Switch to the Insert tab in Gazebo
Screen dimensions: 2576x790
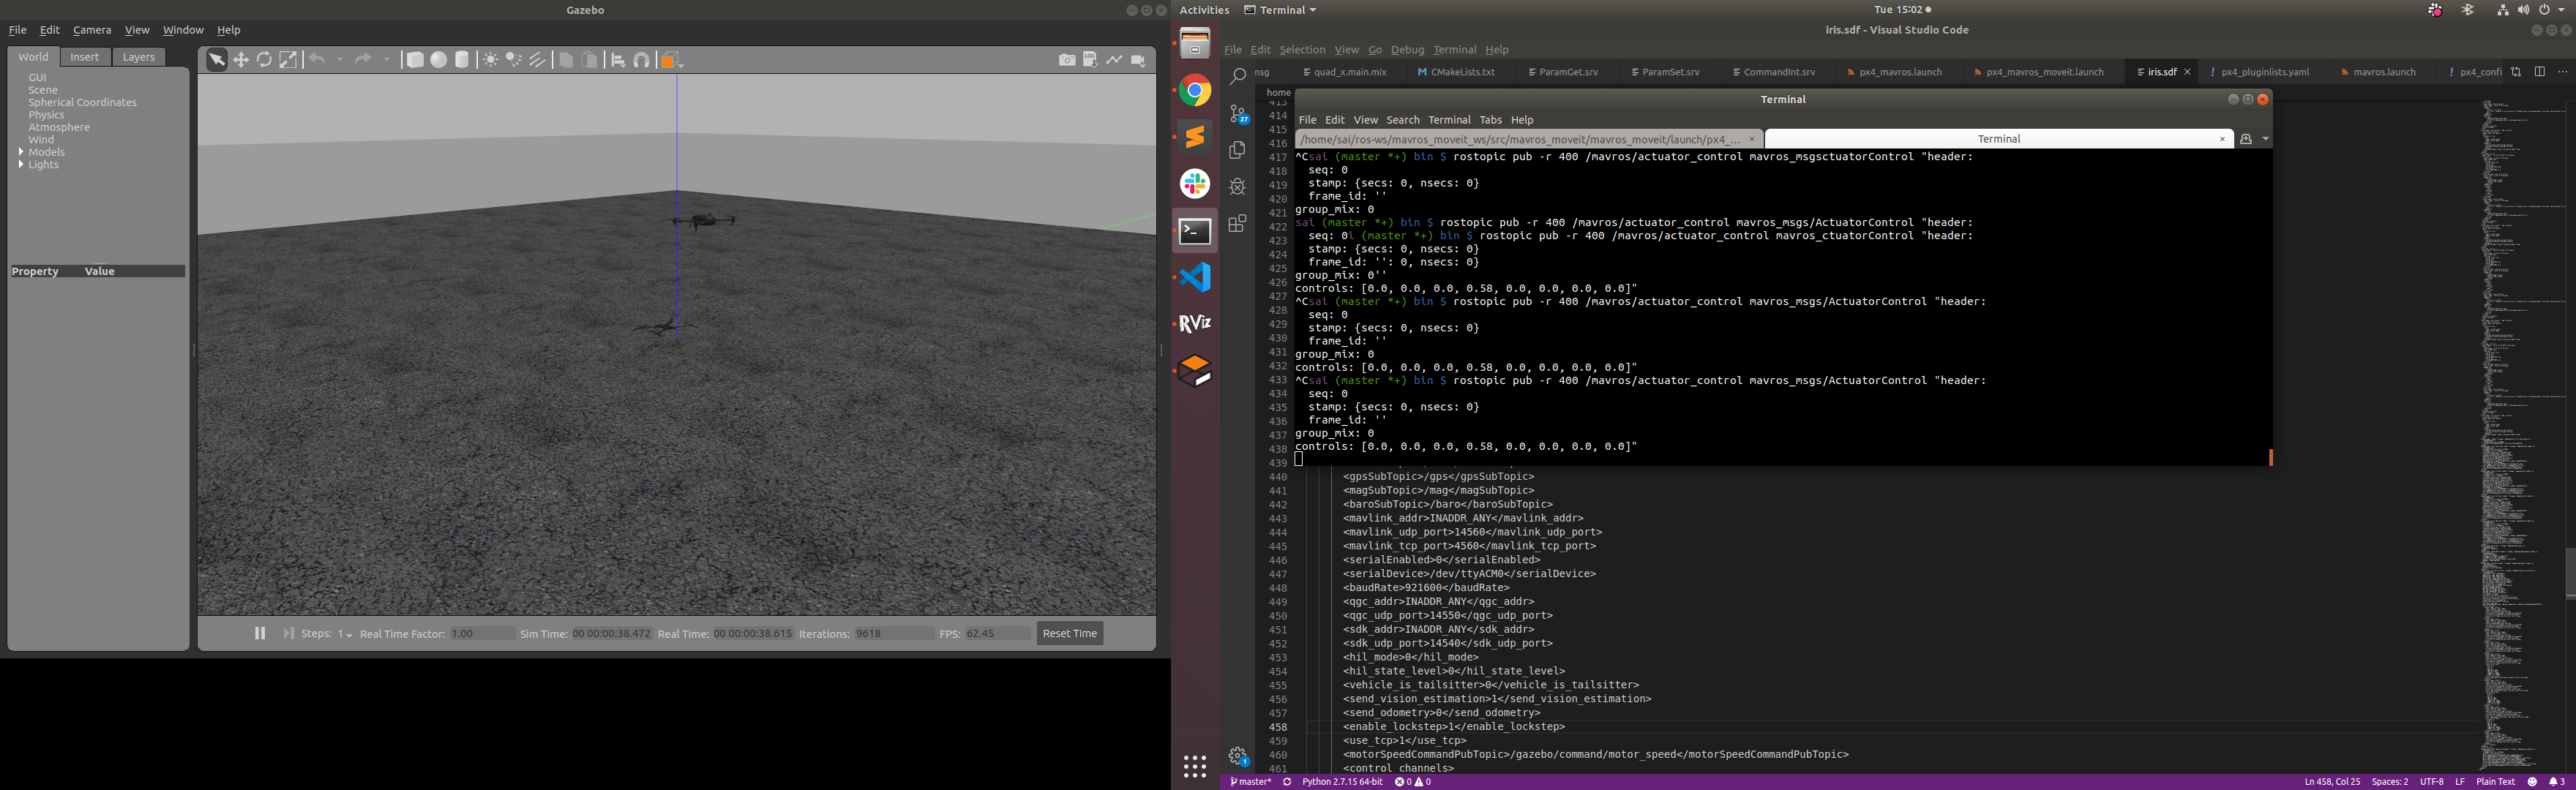(x=85, y=56)
